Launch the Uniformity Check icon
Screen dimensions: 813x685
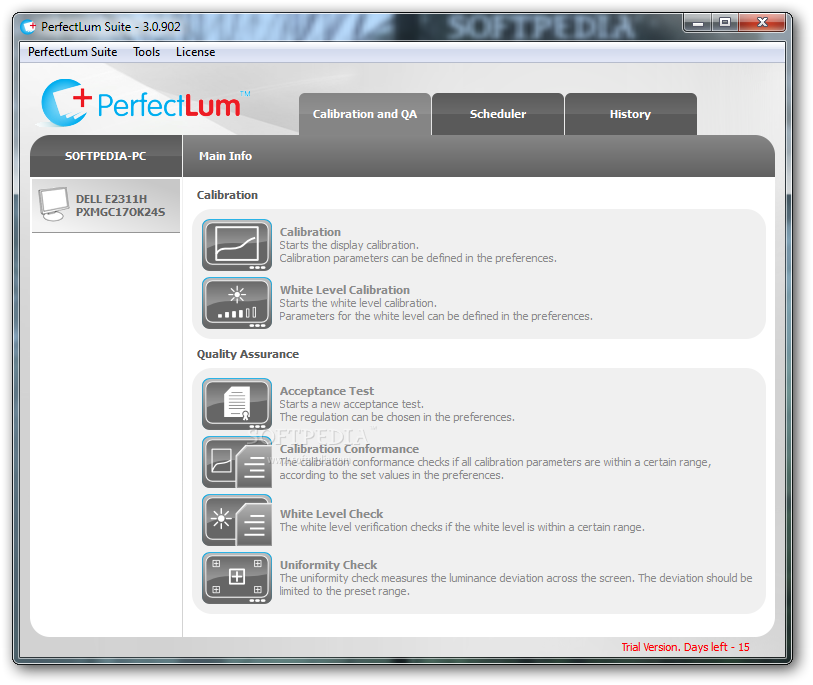pos(237,578)
